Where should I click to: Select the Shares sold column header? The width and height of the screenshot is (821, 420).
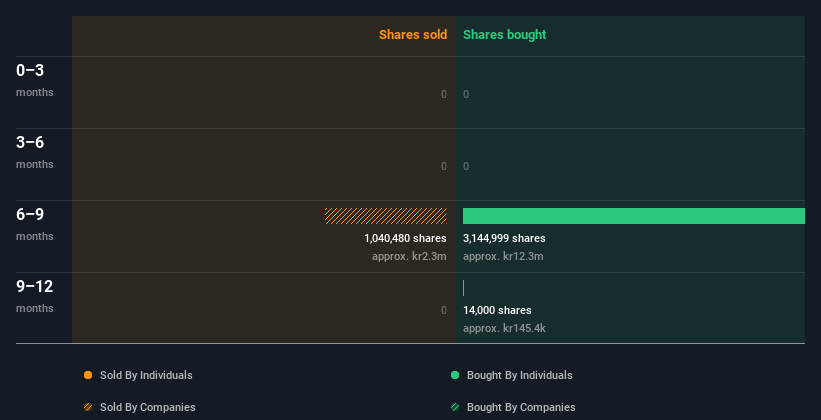coord(413,35)
